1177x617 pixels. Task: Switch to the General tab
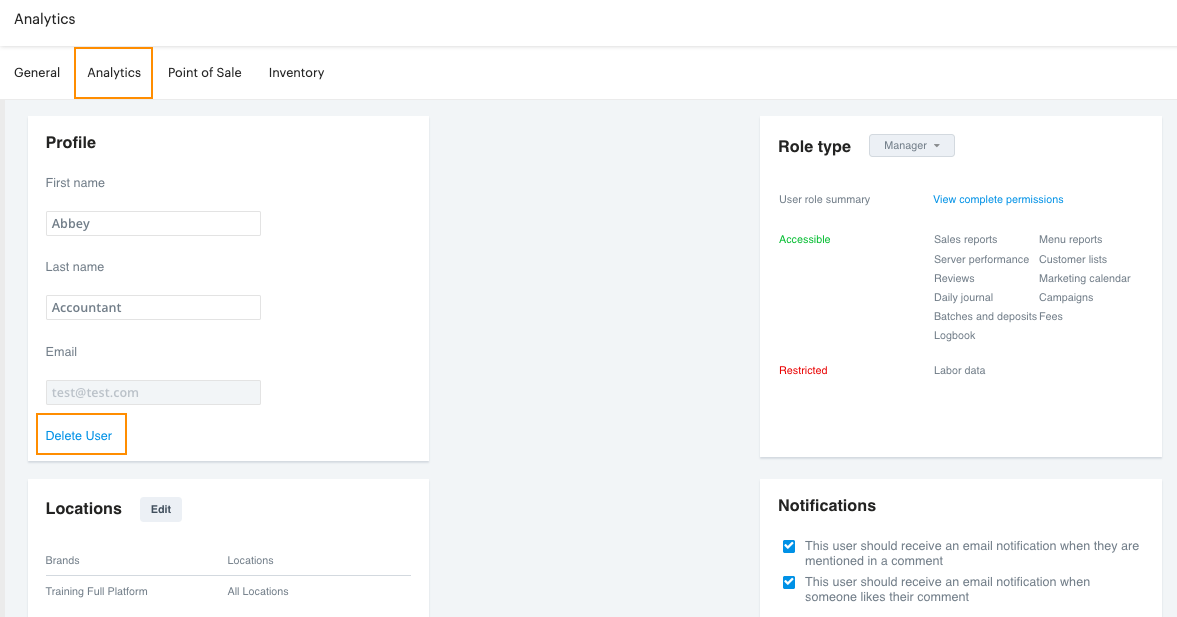coord(37,72)
